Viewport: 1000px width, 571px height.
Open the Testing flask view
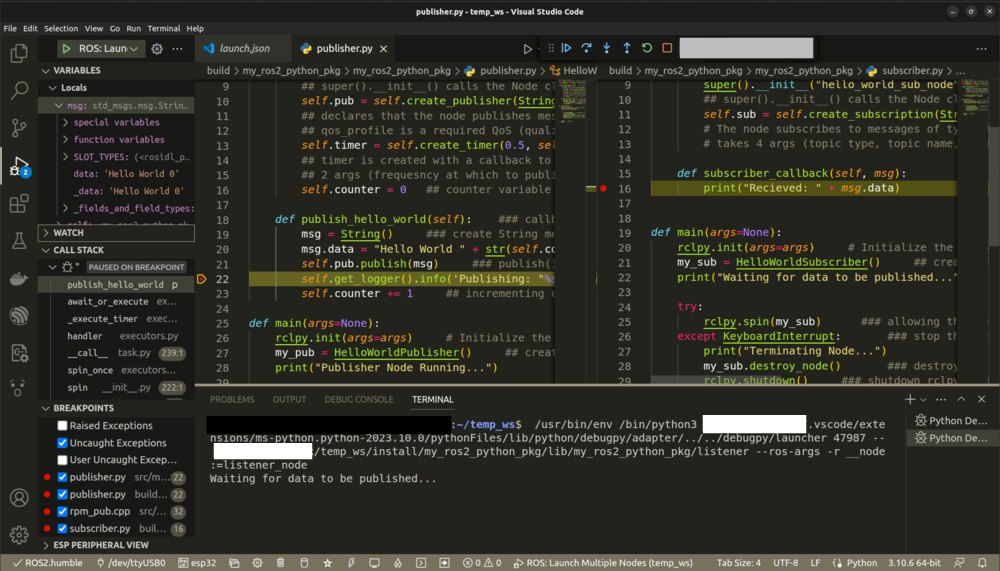19,241
